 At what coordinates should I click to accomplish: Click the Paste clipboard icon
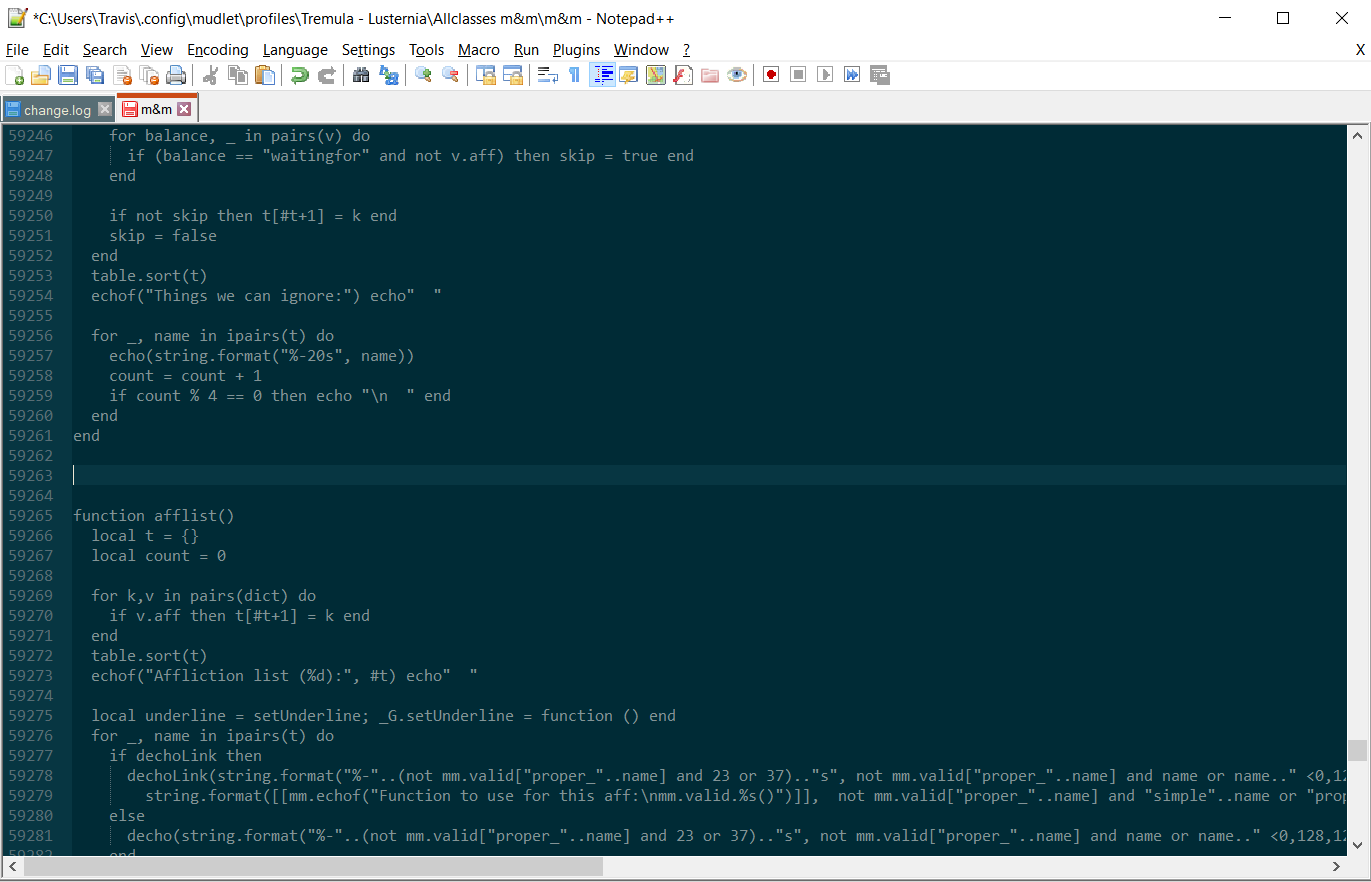(x=265, y=75)
